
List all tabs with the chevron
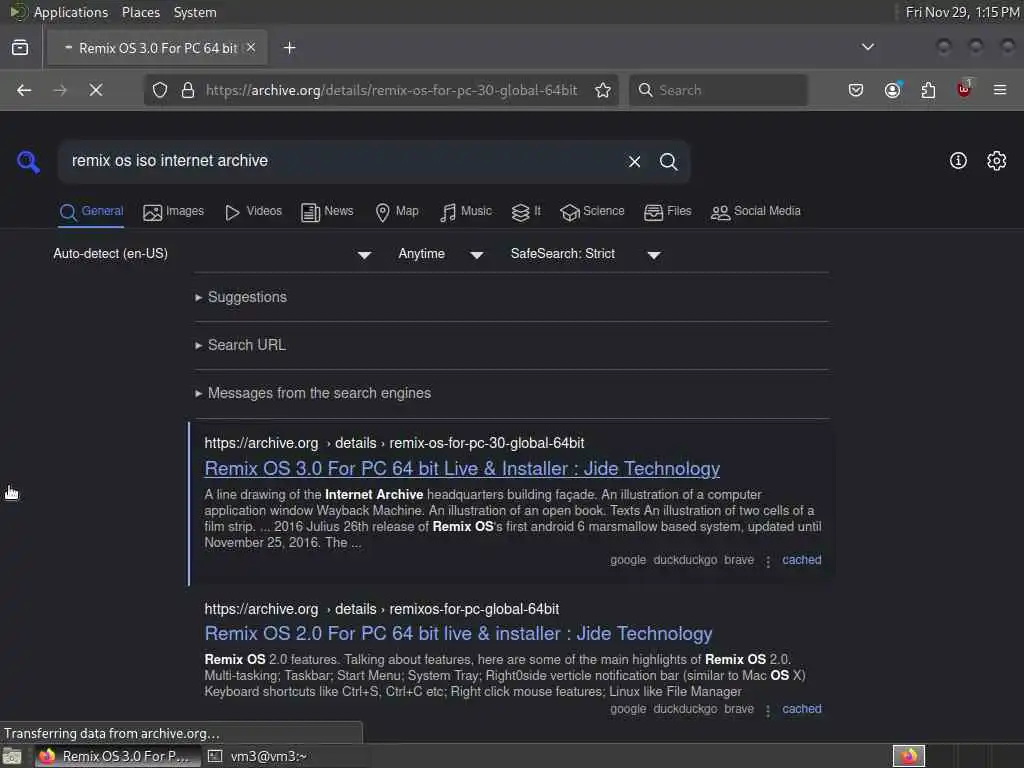click(868, 47)
